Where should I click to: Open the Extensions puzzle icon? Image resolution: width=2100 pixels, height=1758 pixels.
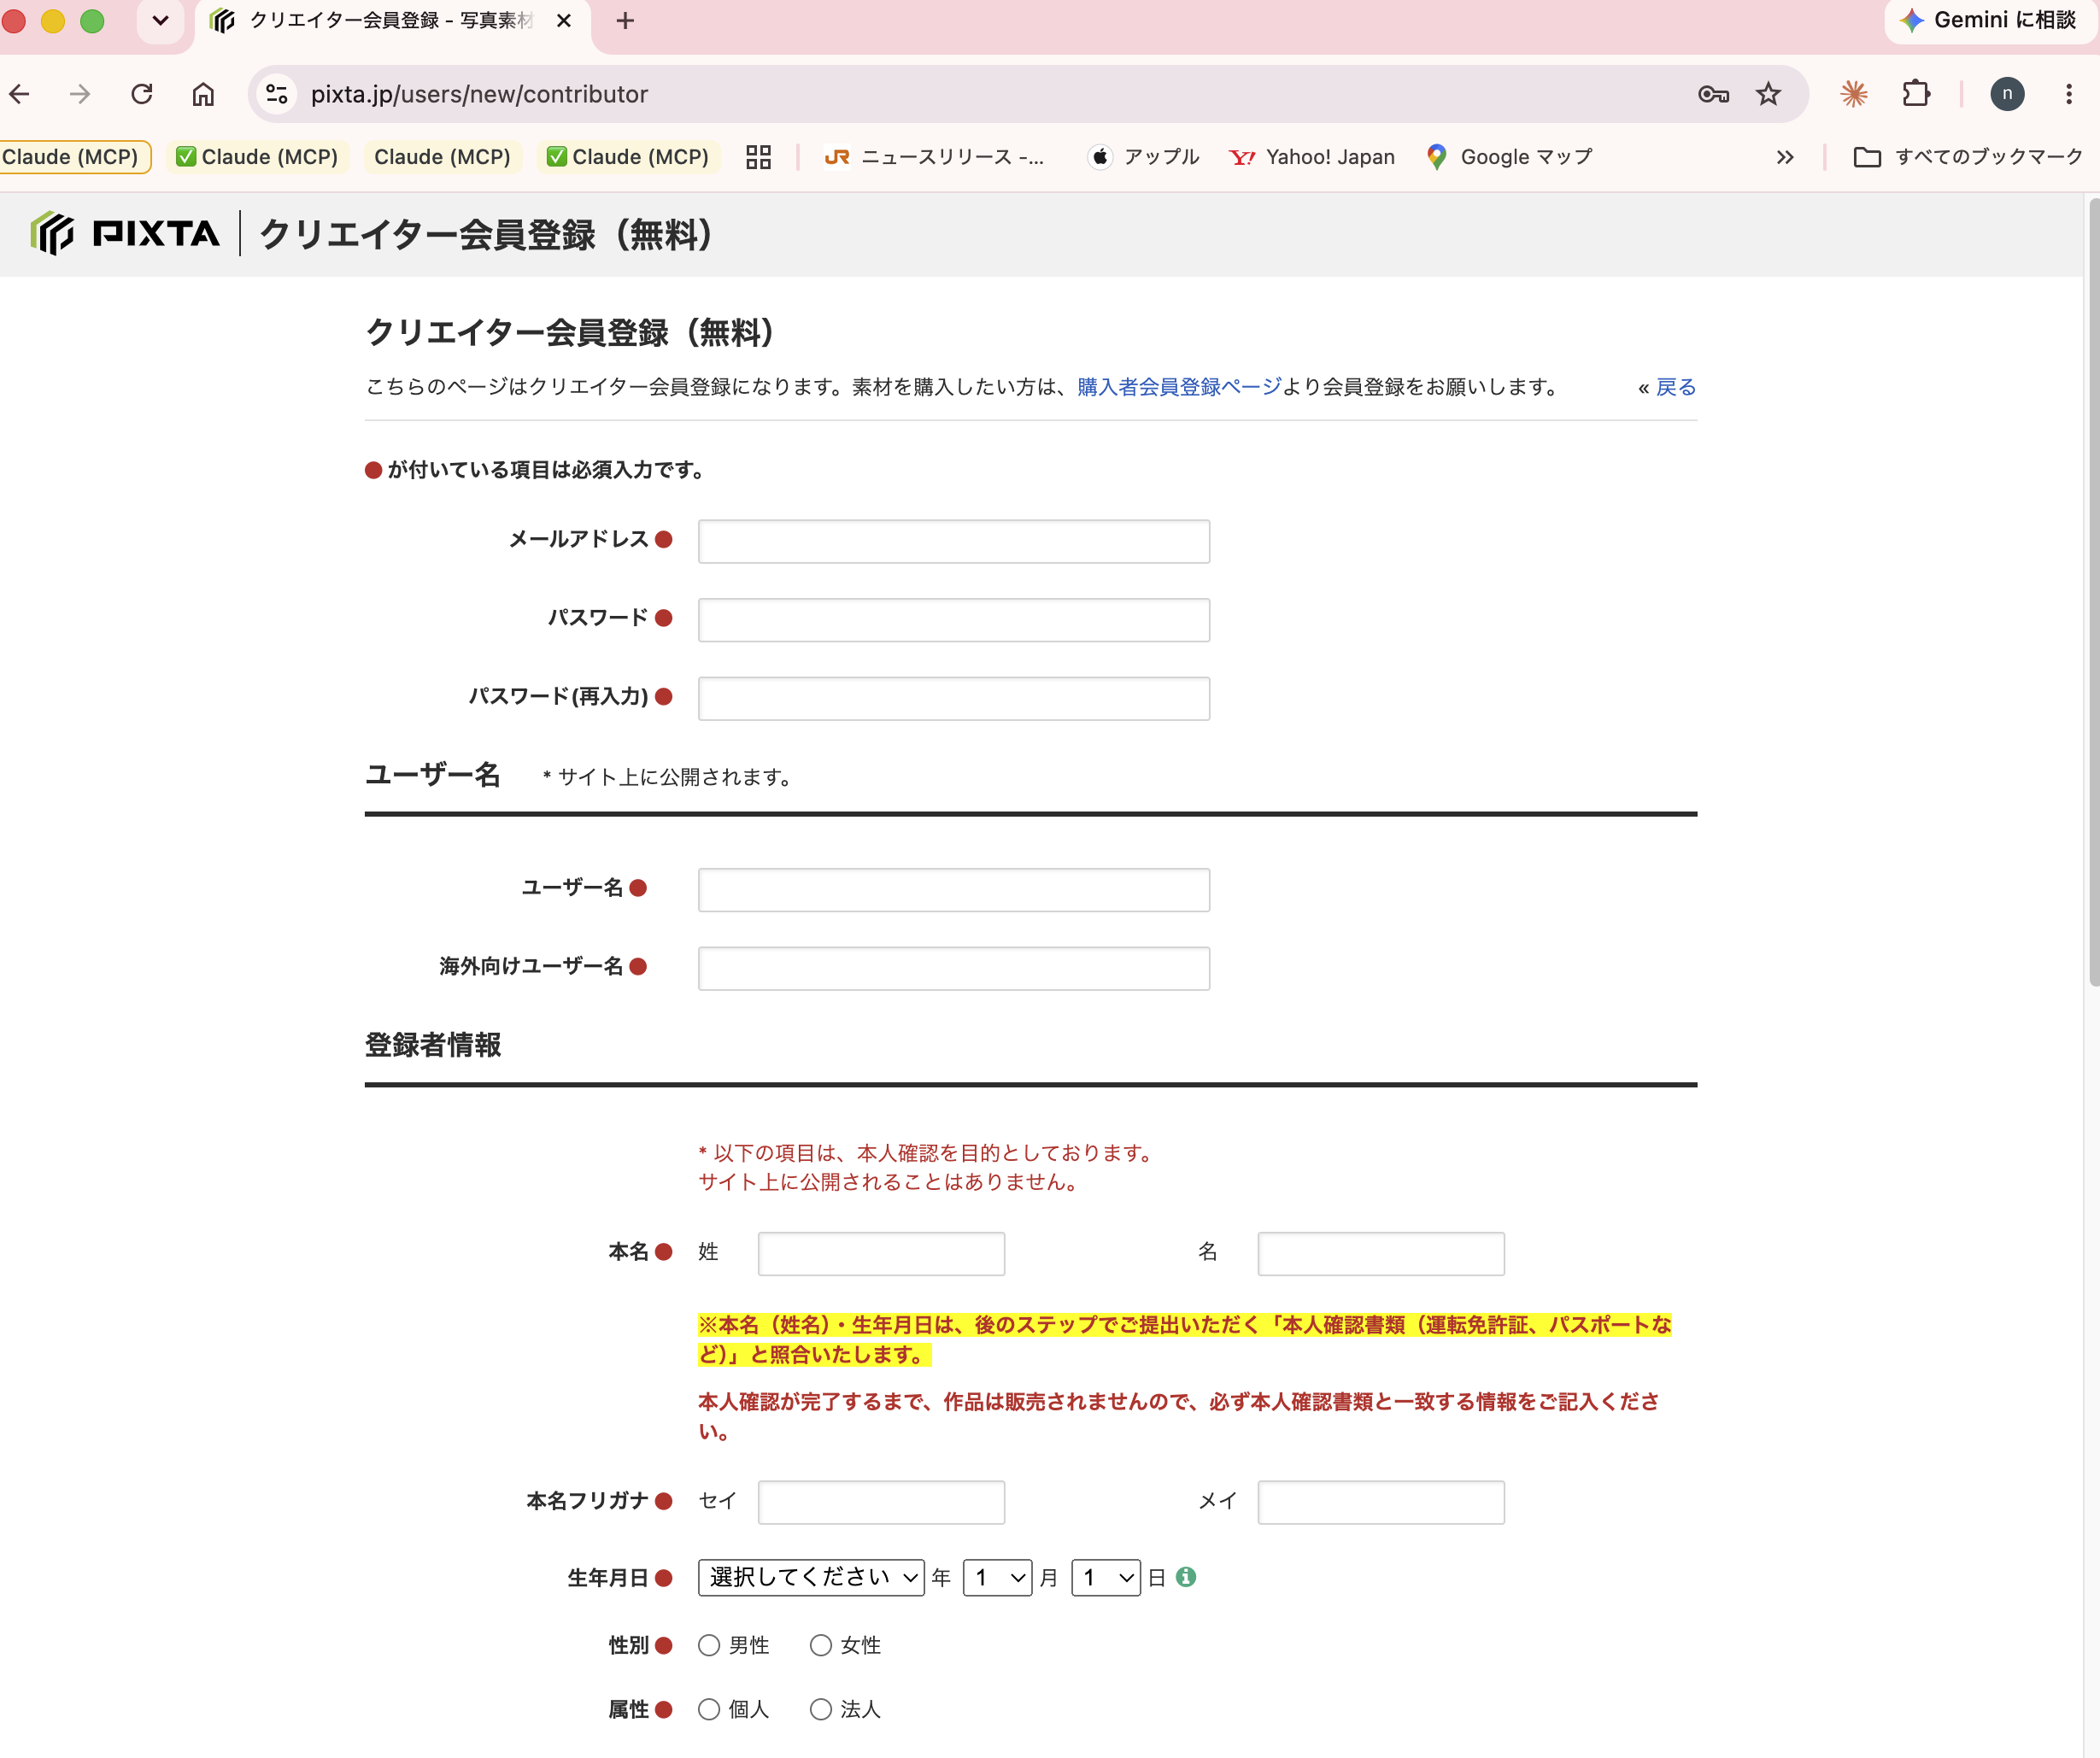click(1916, 94)
